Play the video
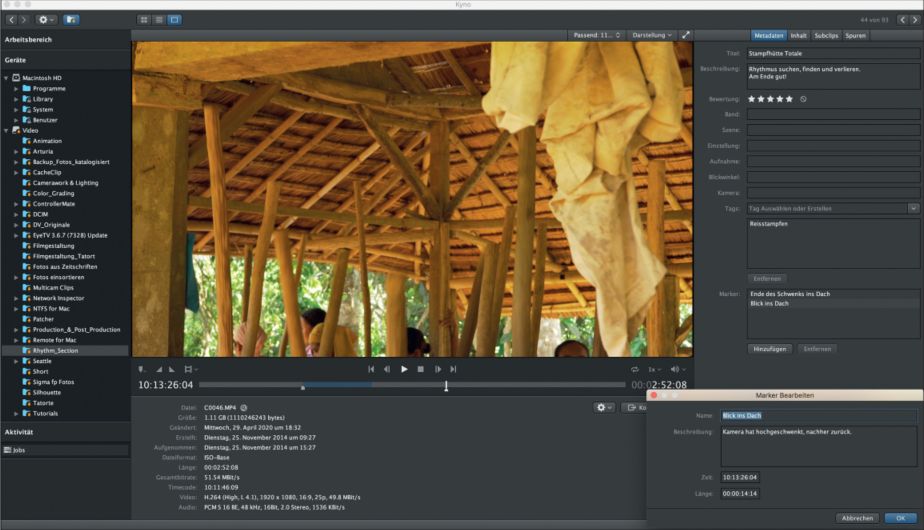This screenshot has height=530, width=924. [404, 370]
